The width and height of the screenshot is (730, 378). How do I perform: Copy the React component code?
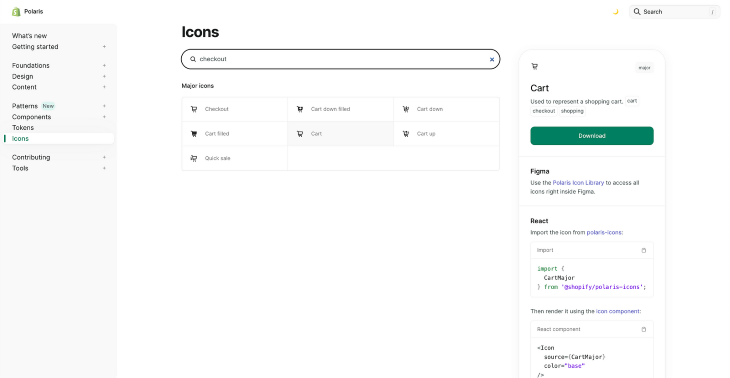tap(644, 330)
